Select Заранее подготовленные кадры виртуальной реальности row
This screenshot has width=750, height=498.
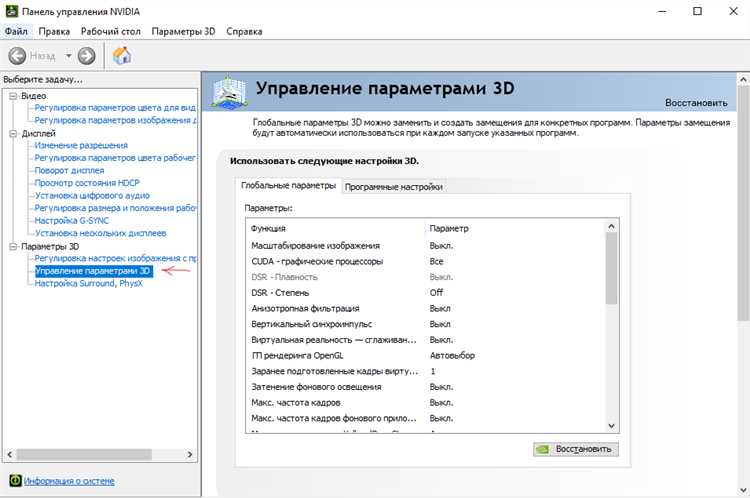[x=426, y=371]
